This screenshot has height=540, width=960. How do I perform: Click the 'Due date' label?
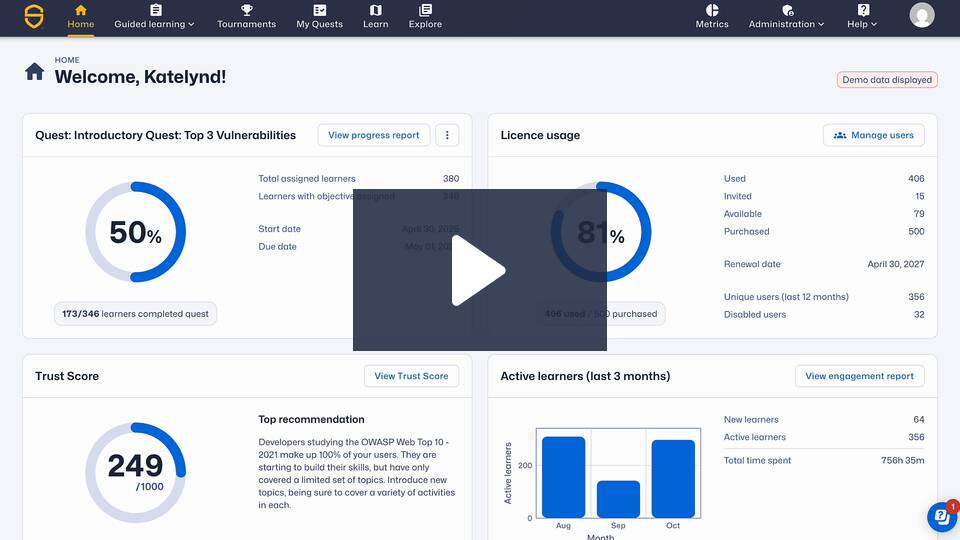[277, 247]
